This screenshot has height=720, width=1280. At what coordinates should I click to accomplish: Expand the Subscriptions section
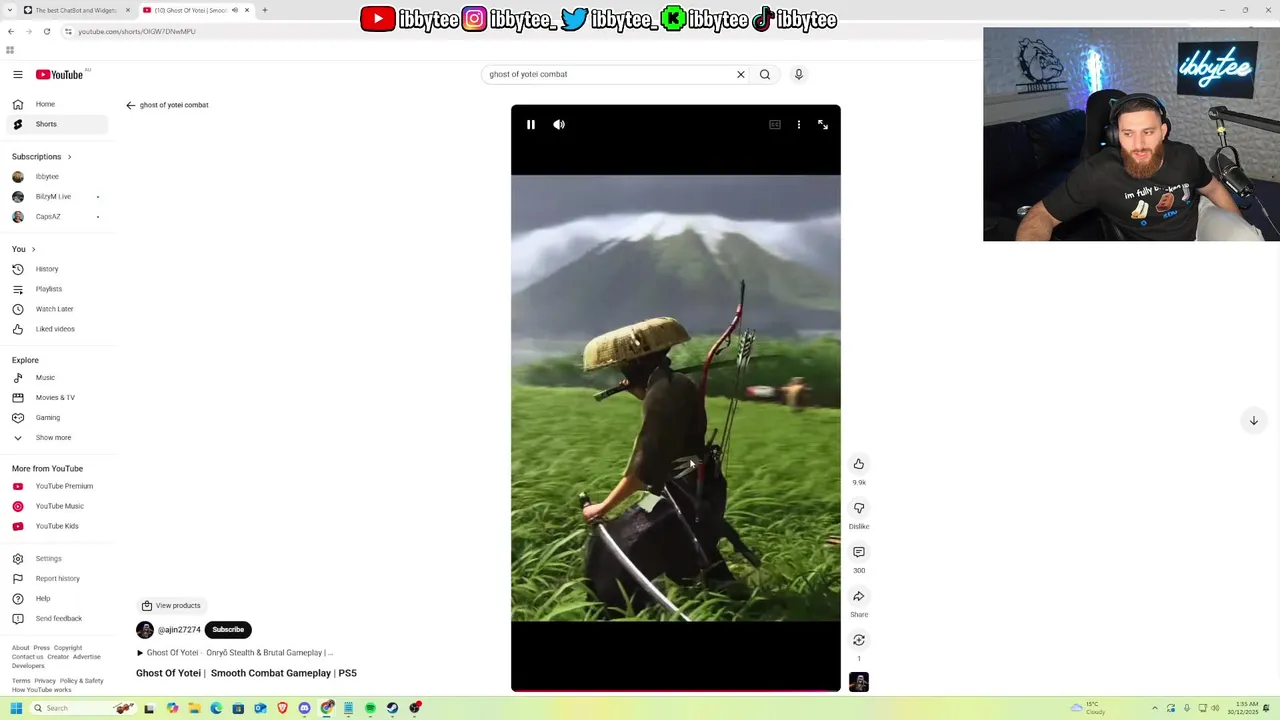(42, 156)
